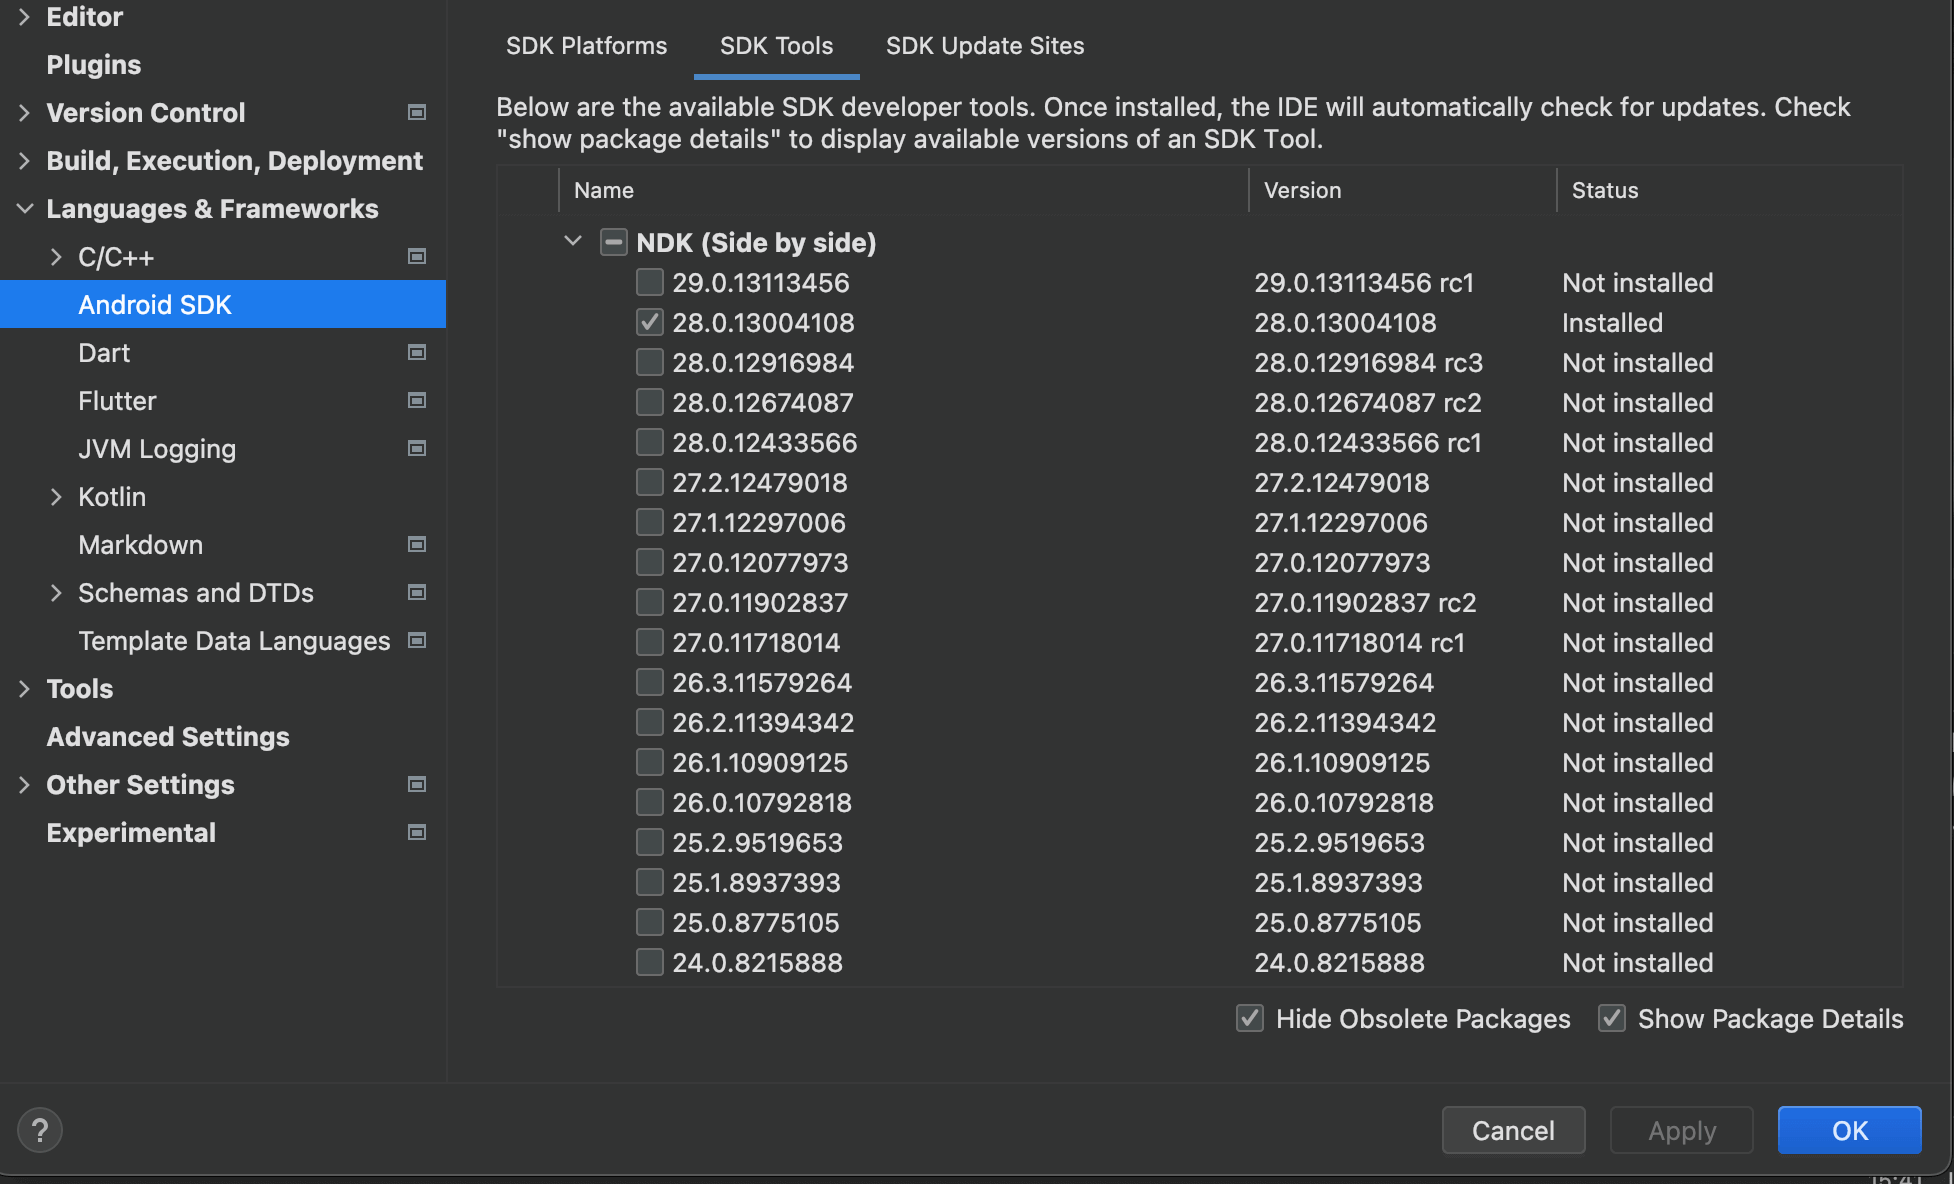Toggle Hide Obsolete Packages checkbox
Viewport: 1954px width, 1184px height.
point(1250,1018)
